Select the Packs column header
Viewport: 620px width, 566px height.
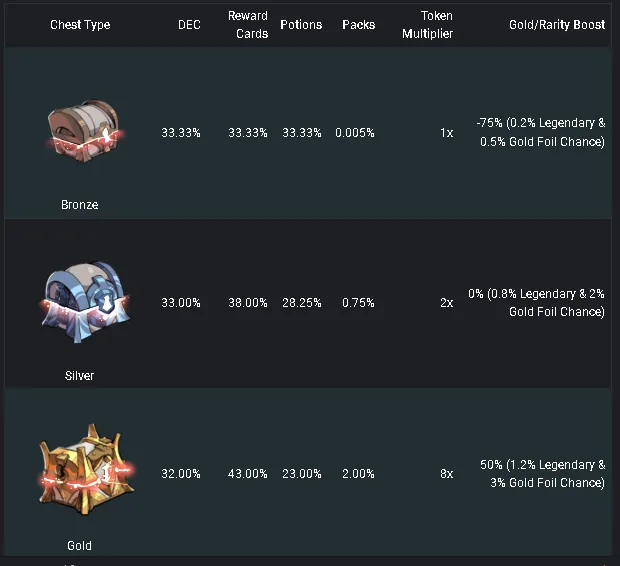[359, 25]
